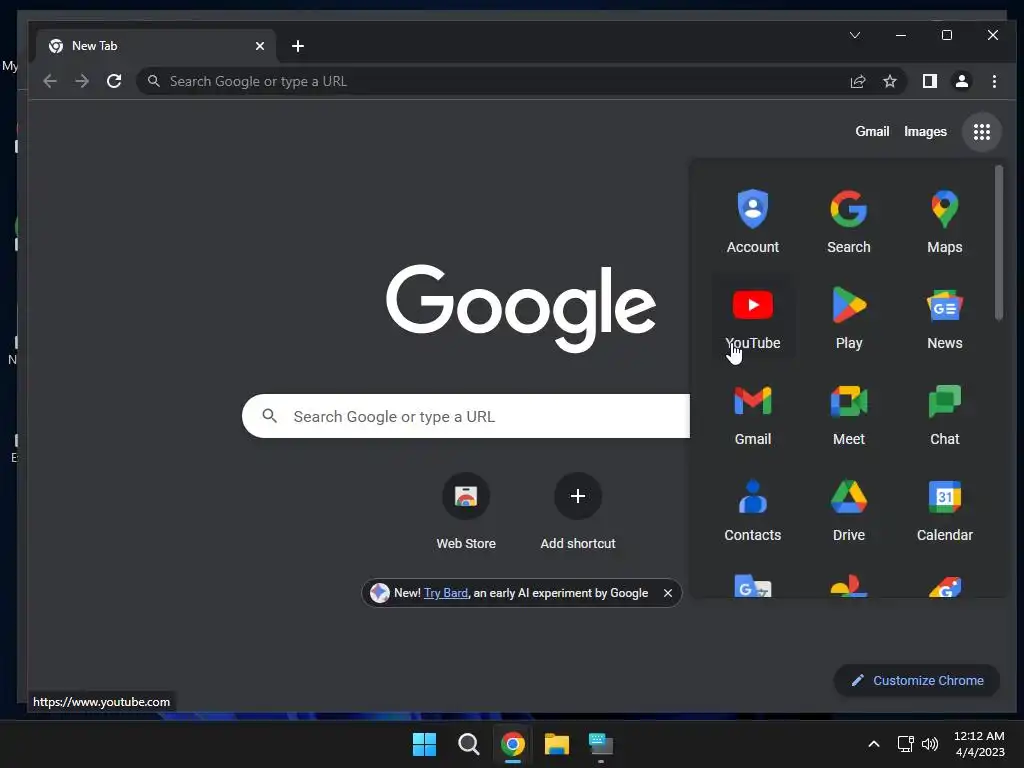Viewport: 1024px width, 768px height.
Task: Launch Google Meet from apps panel
Action: (848, 413)
